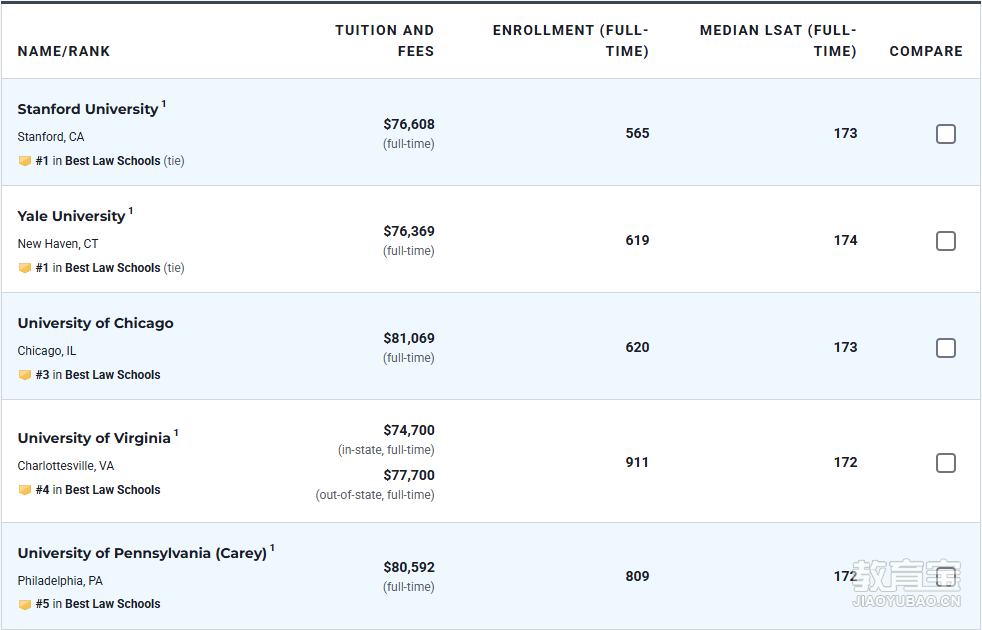The width and height of the screenshot is (982, 630).
Task: Open University of Pennsylvania (Carey) link
Action: click(x=142, y=553)
